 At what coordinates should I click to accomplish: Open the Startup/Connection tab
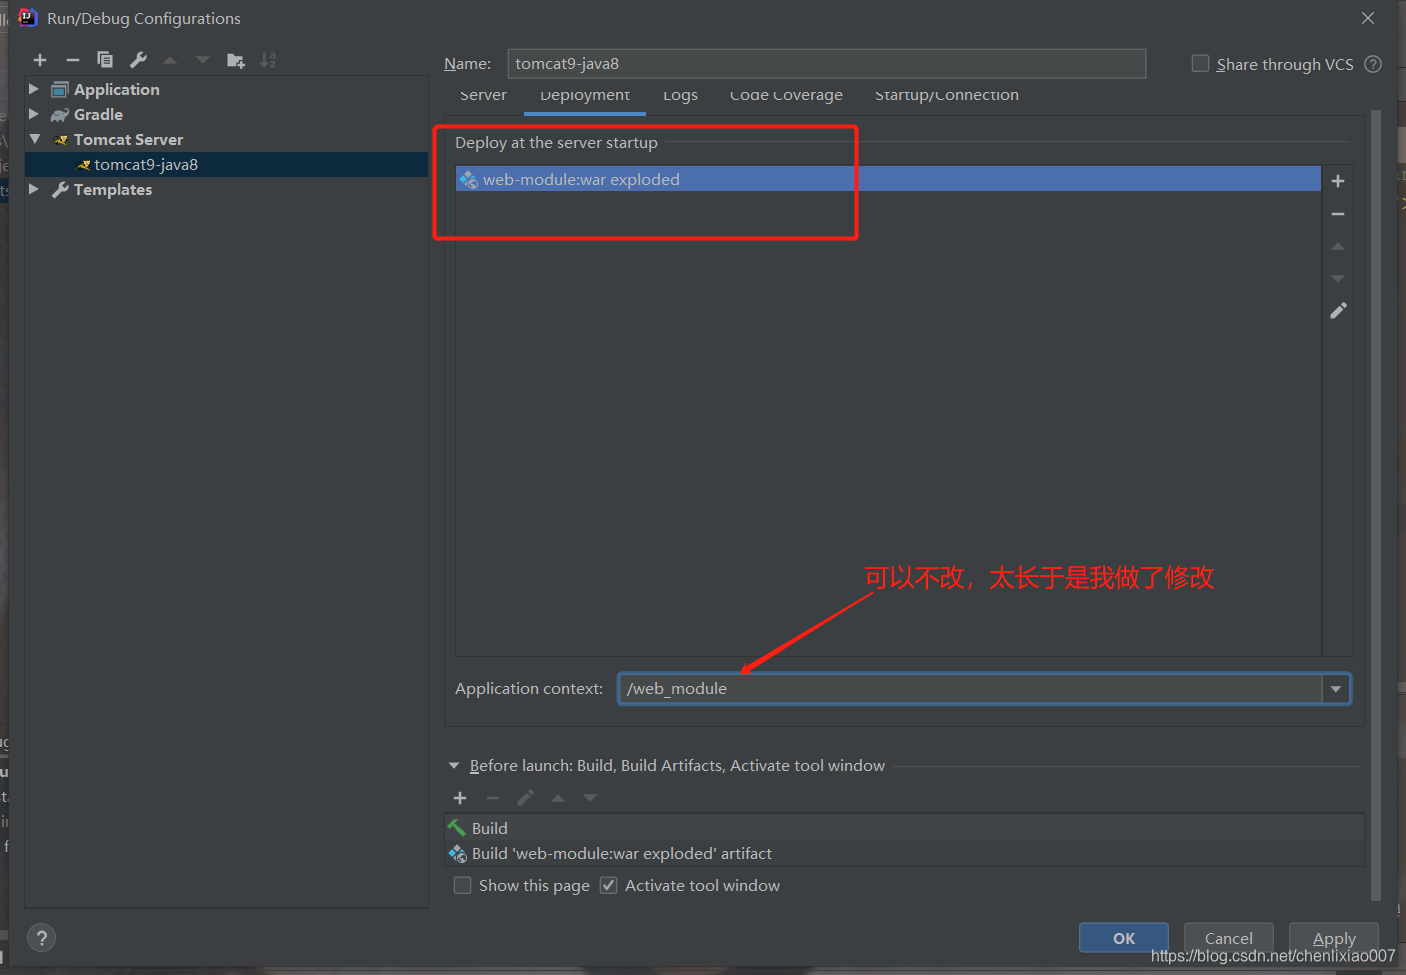tap(947, 96)
